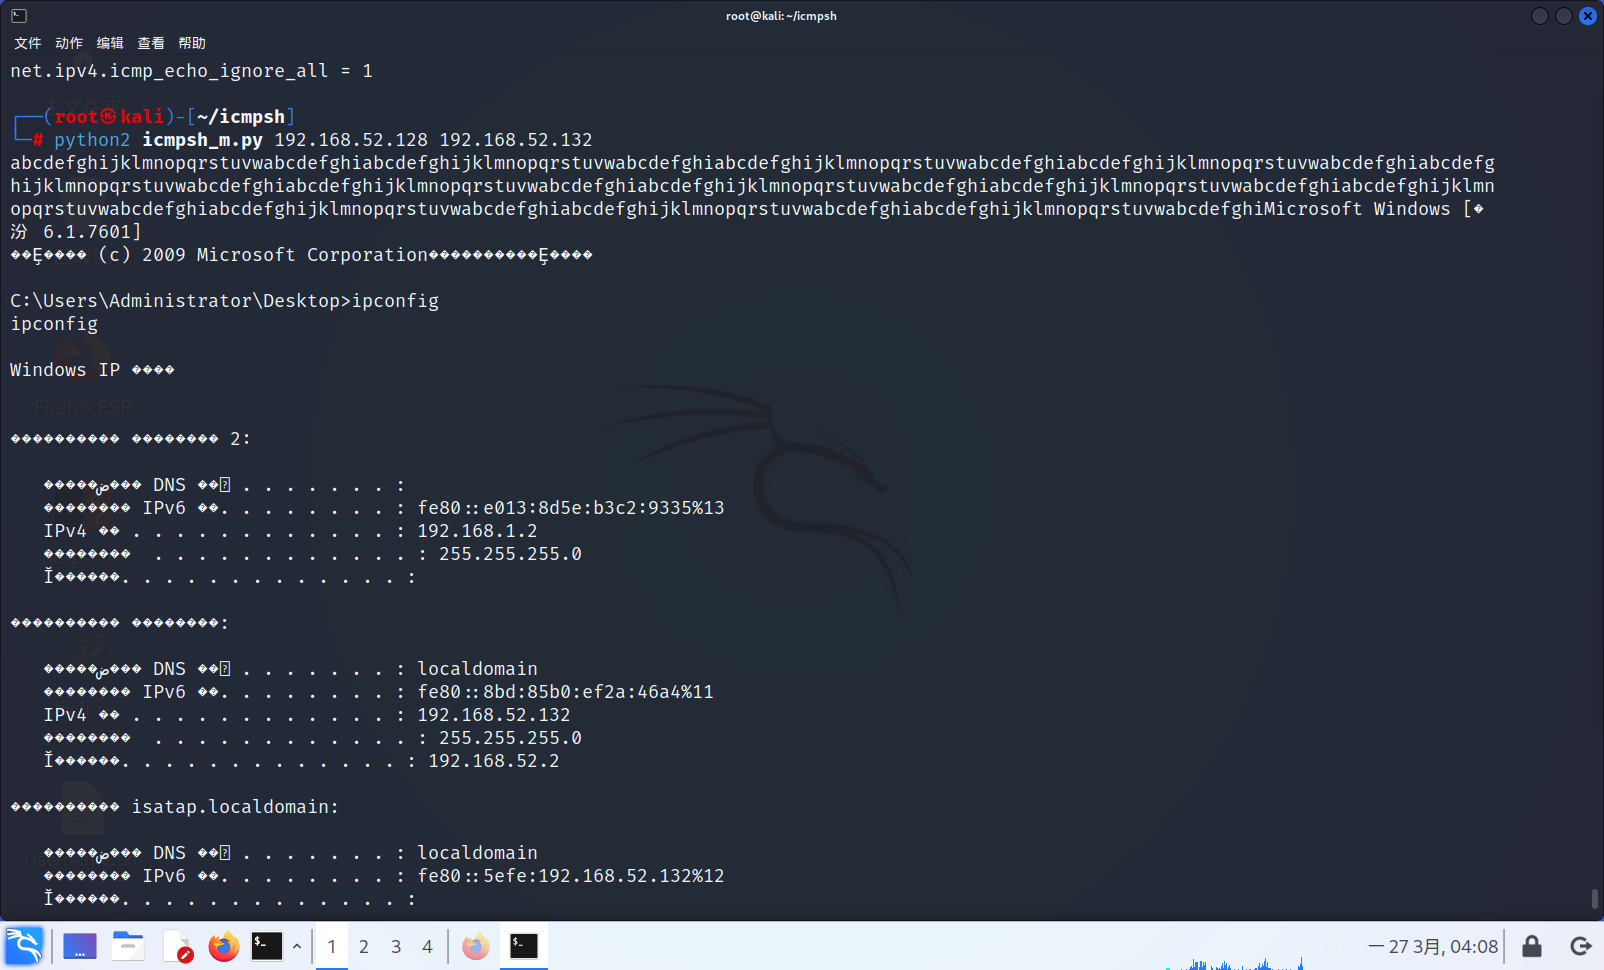1604x970 pixels.
Task: Click "net.ipv4.icmp_echo_ignore_all = 1" line
Action: [192, 71]
